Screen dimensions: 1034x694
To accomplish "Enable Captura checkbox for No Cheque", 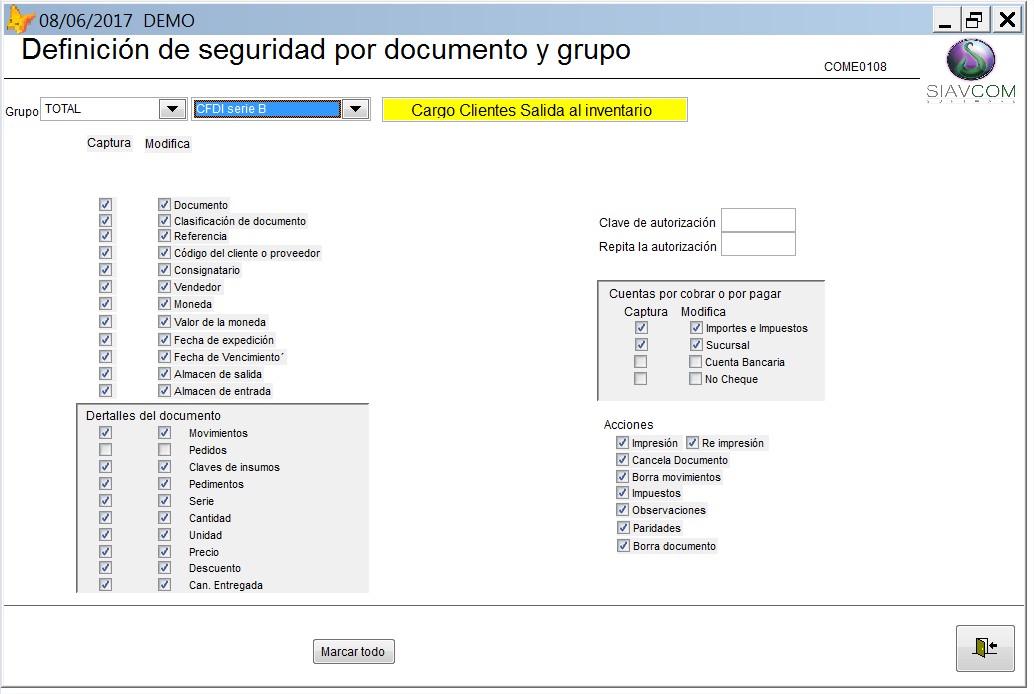I will [641, 379].
